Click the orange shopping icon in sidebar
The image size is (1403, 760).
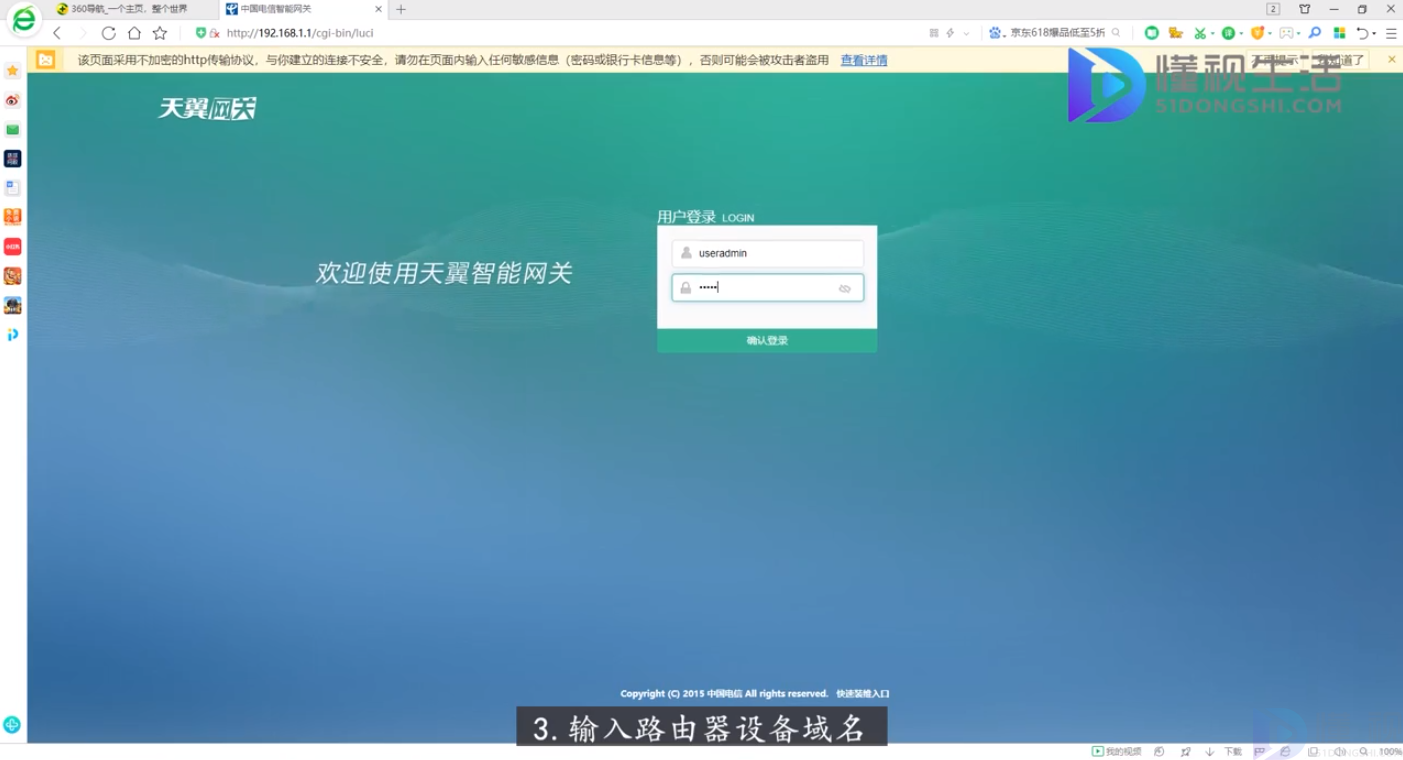click(12, 217)
